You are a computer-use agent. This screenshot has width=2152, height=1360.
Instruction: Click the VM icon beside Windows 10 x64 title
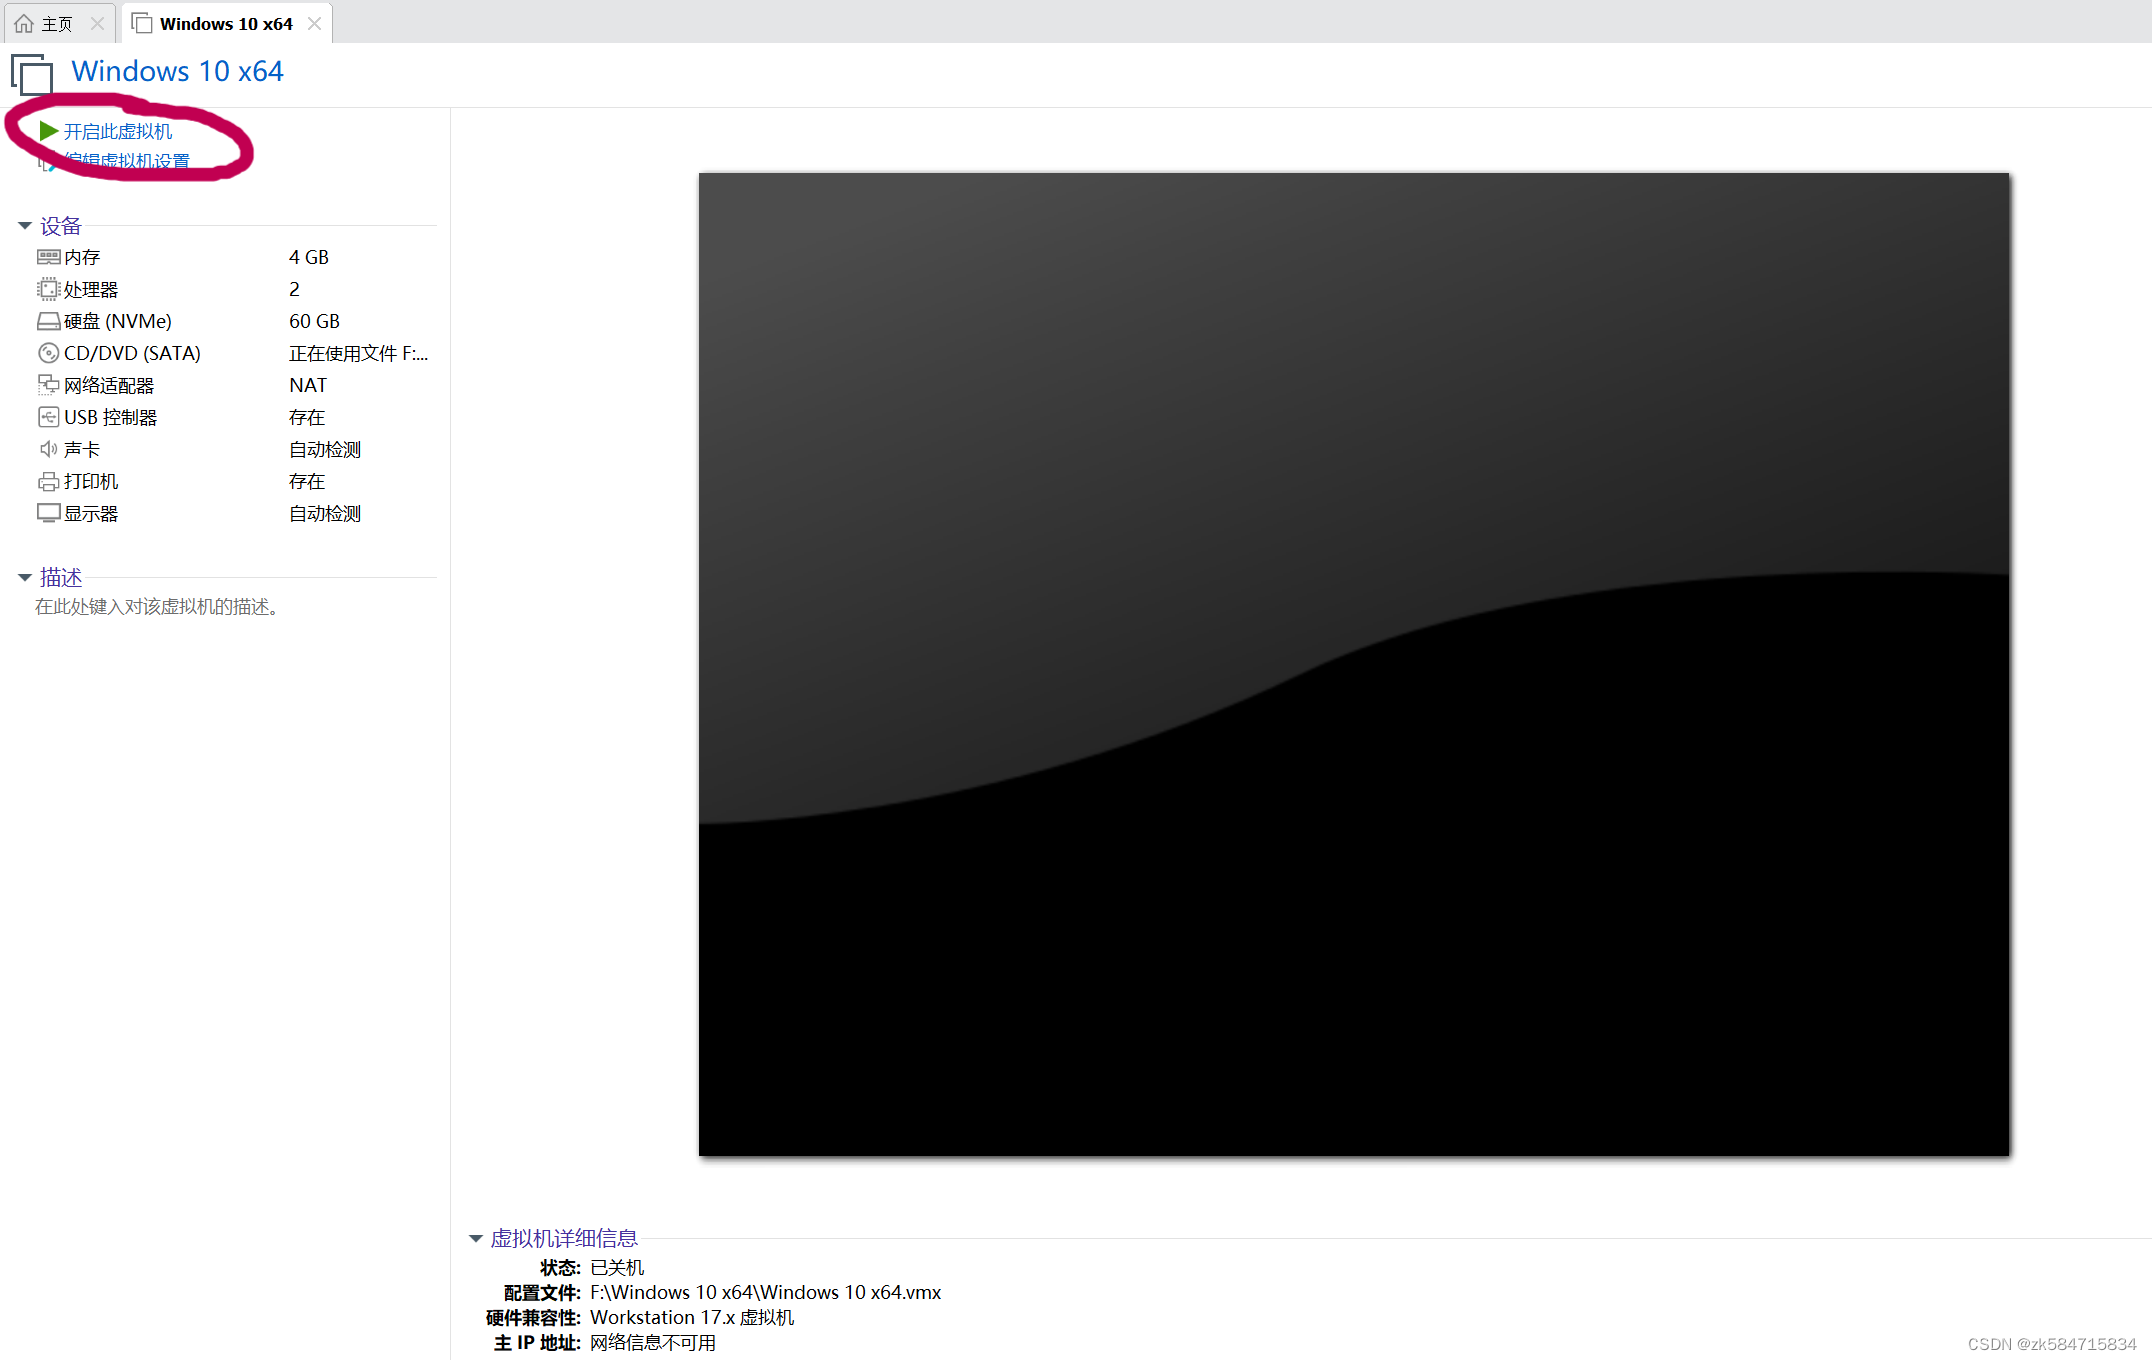pos(32,74)
